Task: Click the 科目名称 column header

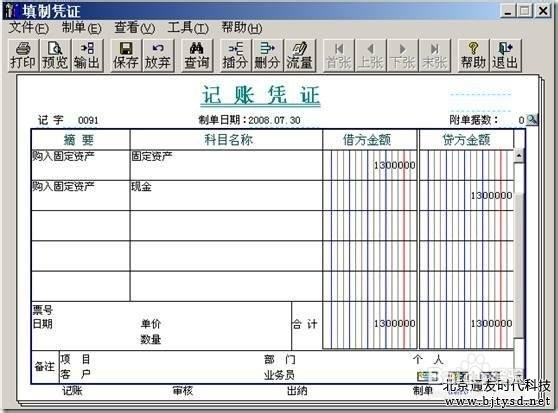Action: (226, 140)
